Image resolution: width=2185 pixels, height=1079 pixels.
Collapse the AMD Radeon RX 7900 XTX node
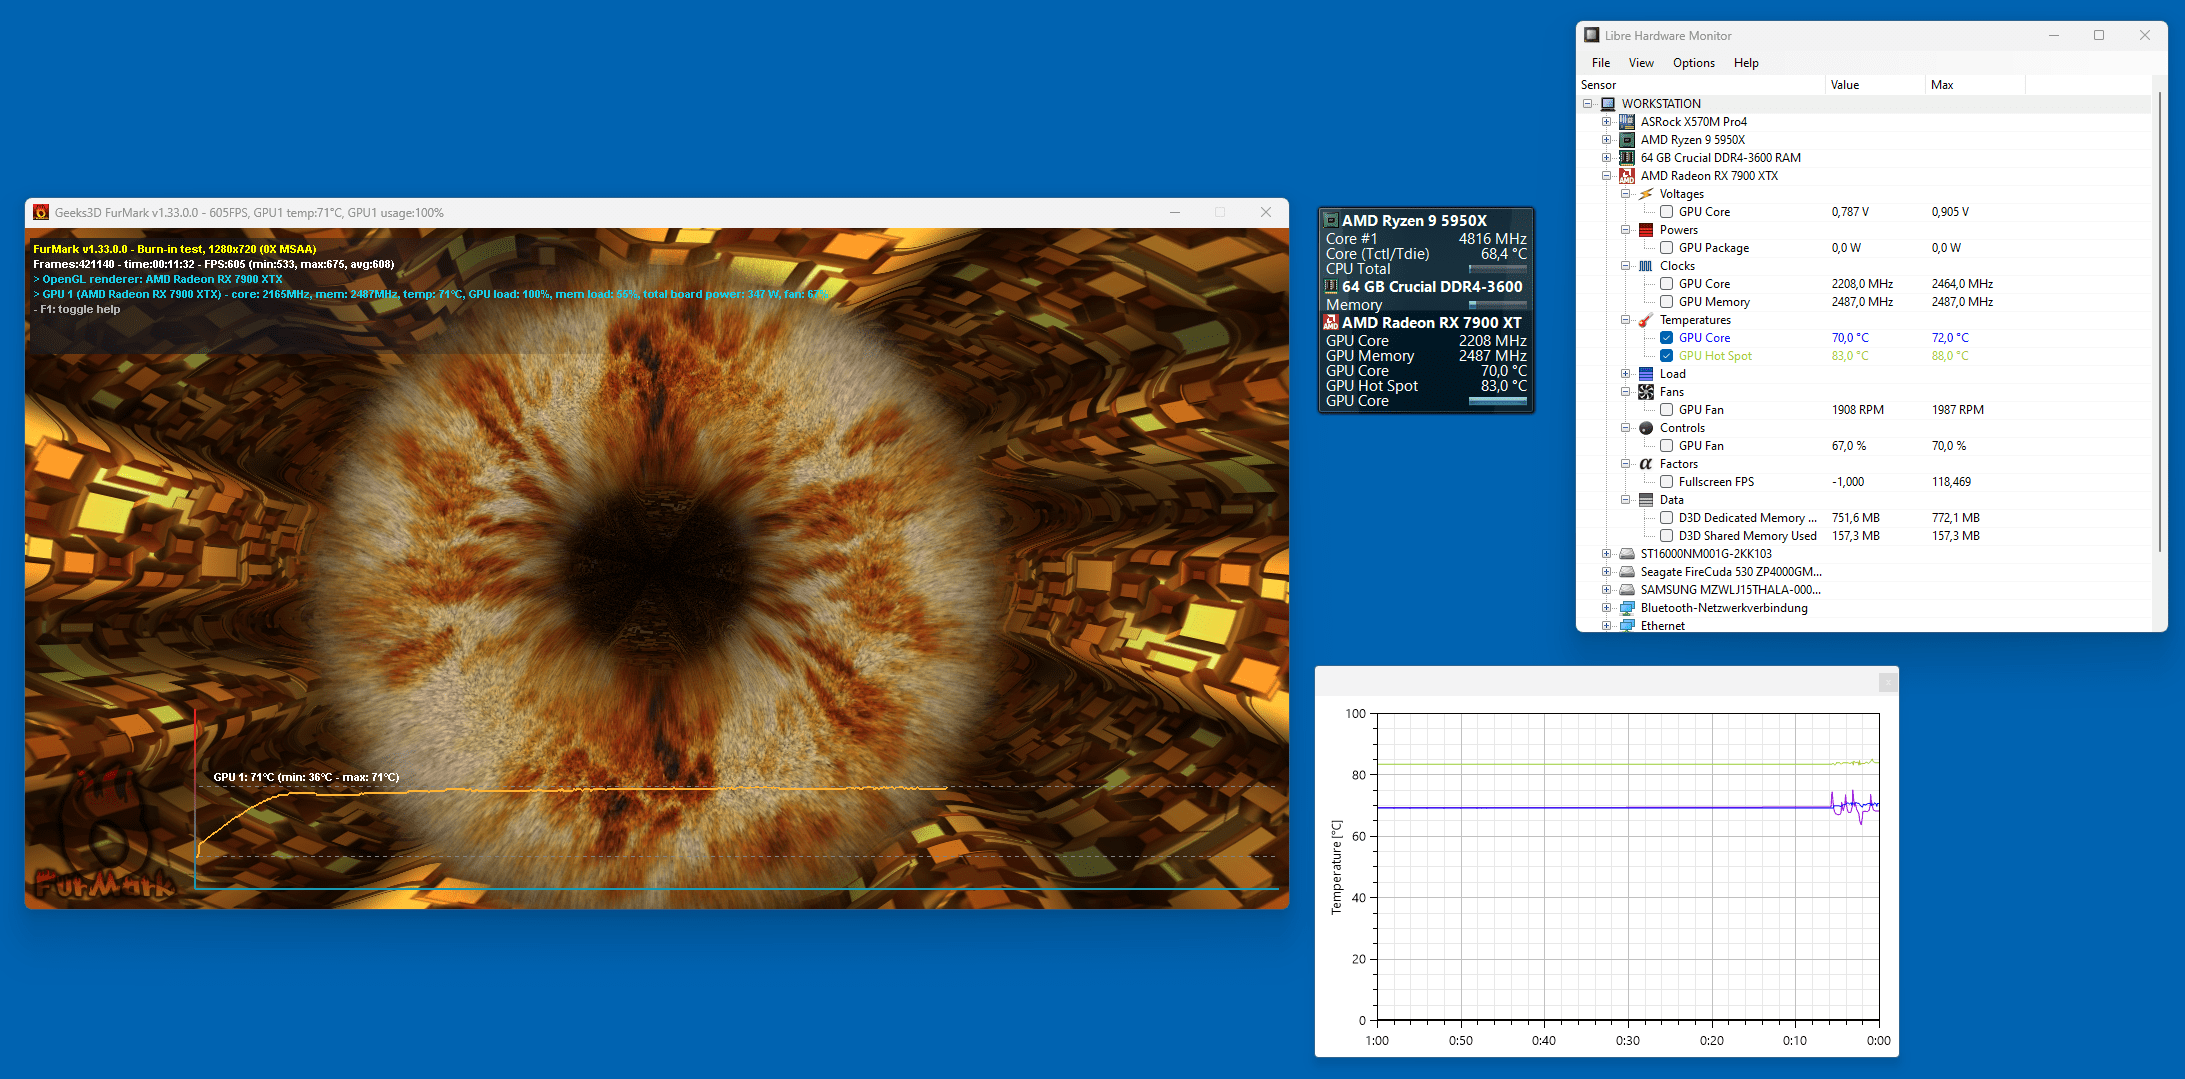click(1607, 176)
